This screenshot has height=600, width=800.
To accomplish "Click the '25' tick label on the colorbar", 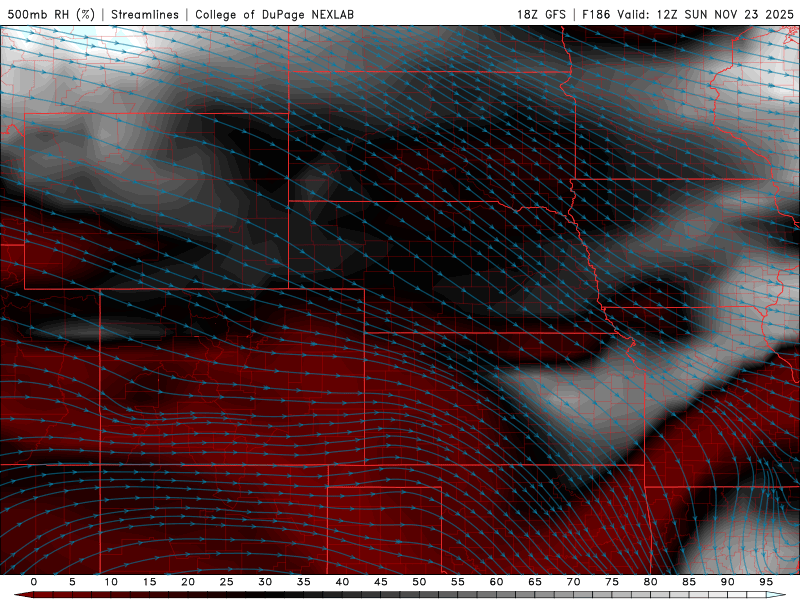I will [x=227, y=582].
